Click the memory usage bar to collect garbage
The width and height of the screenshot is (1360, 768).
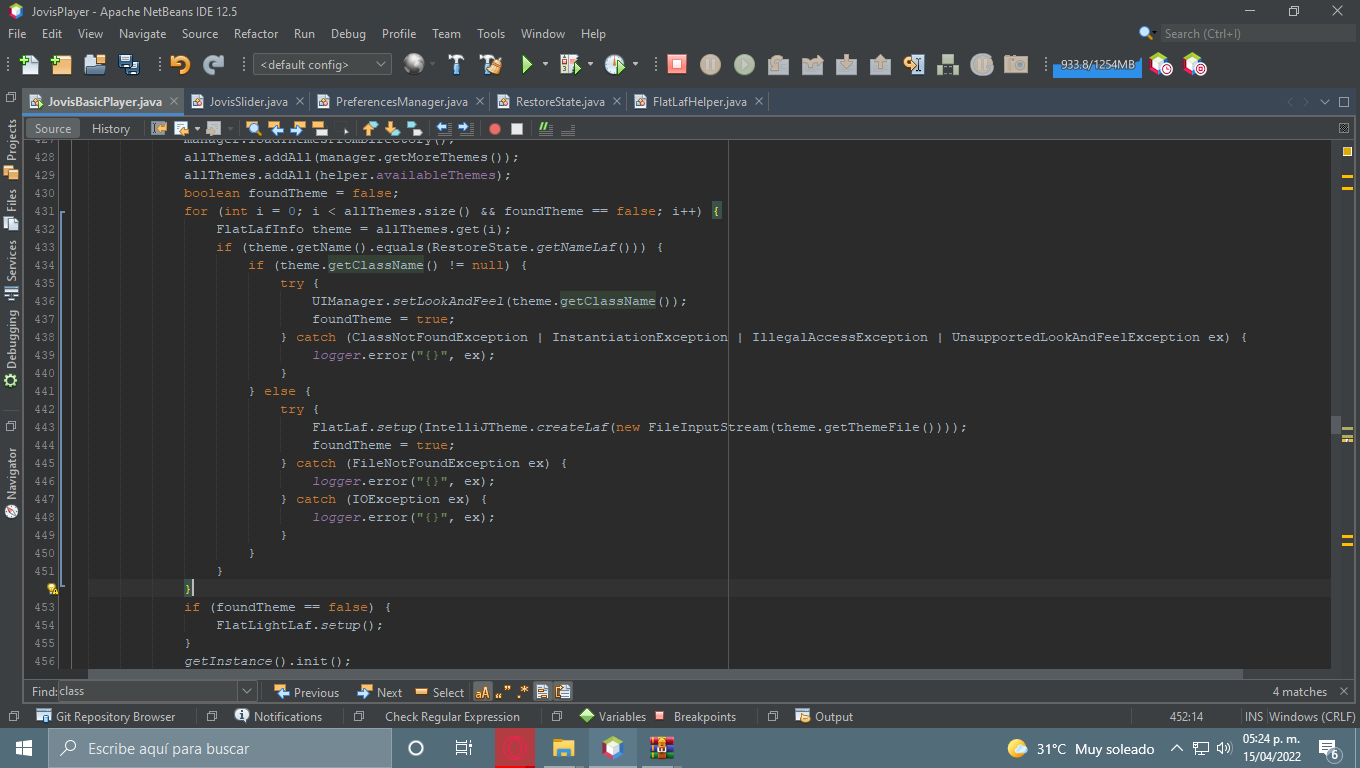[x=1097, y=65]
